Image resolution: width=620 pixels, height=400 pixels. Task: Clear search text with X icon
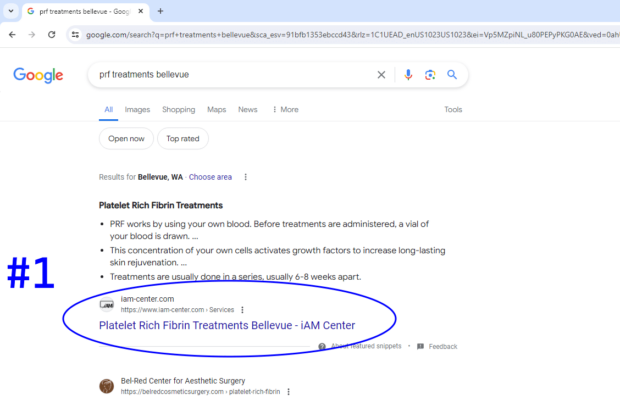tap(381, 75)
